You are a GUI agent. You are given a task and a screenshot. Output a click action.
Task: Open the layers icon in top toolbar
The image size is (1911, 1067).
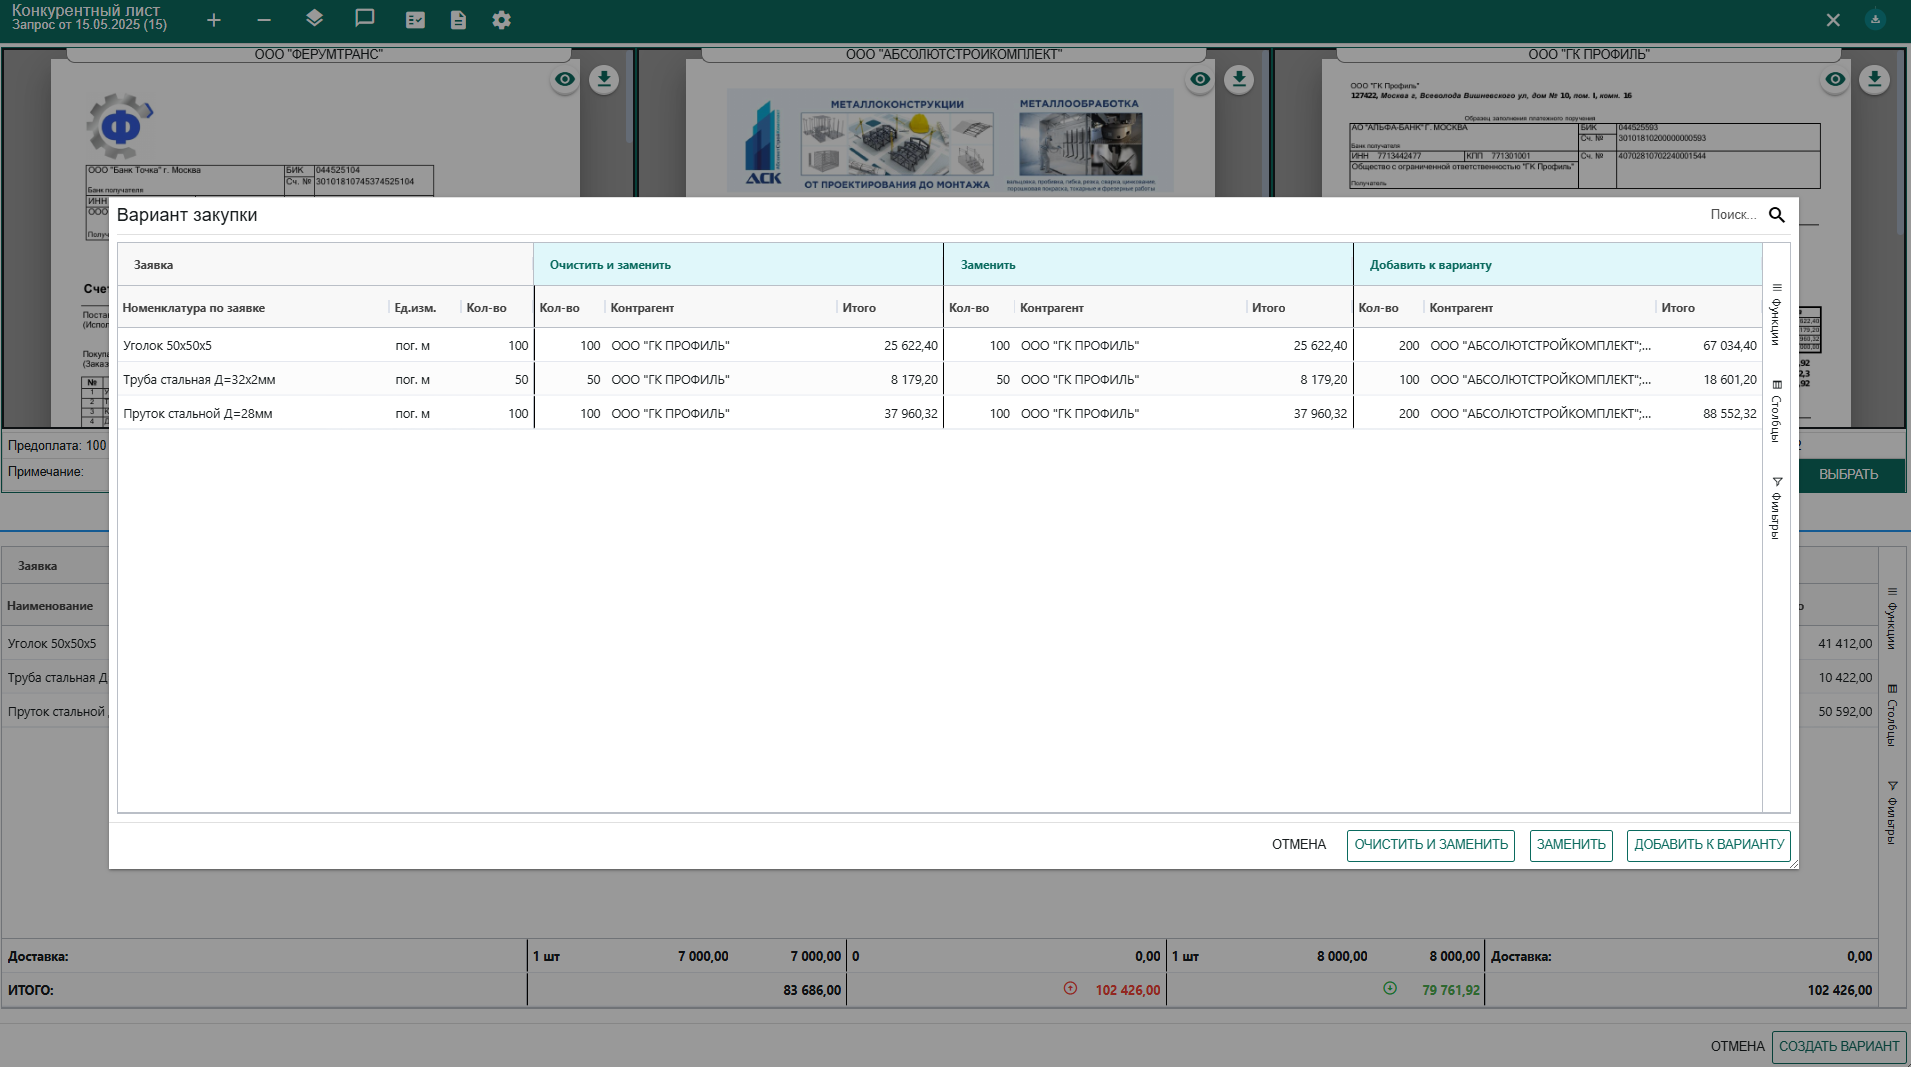pyautogui.click(x=314, y=19)
